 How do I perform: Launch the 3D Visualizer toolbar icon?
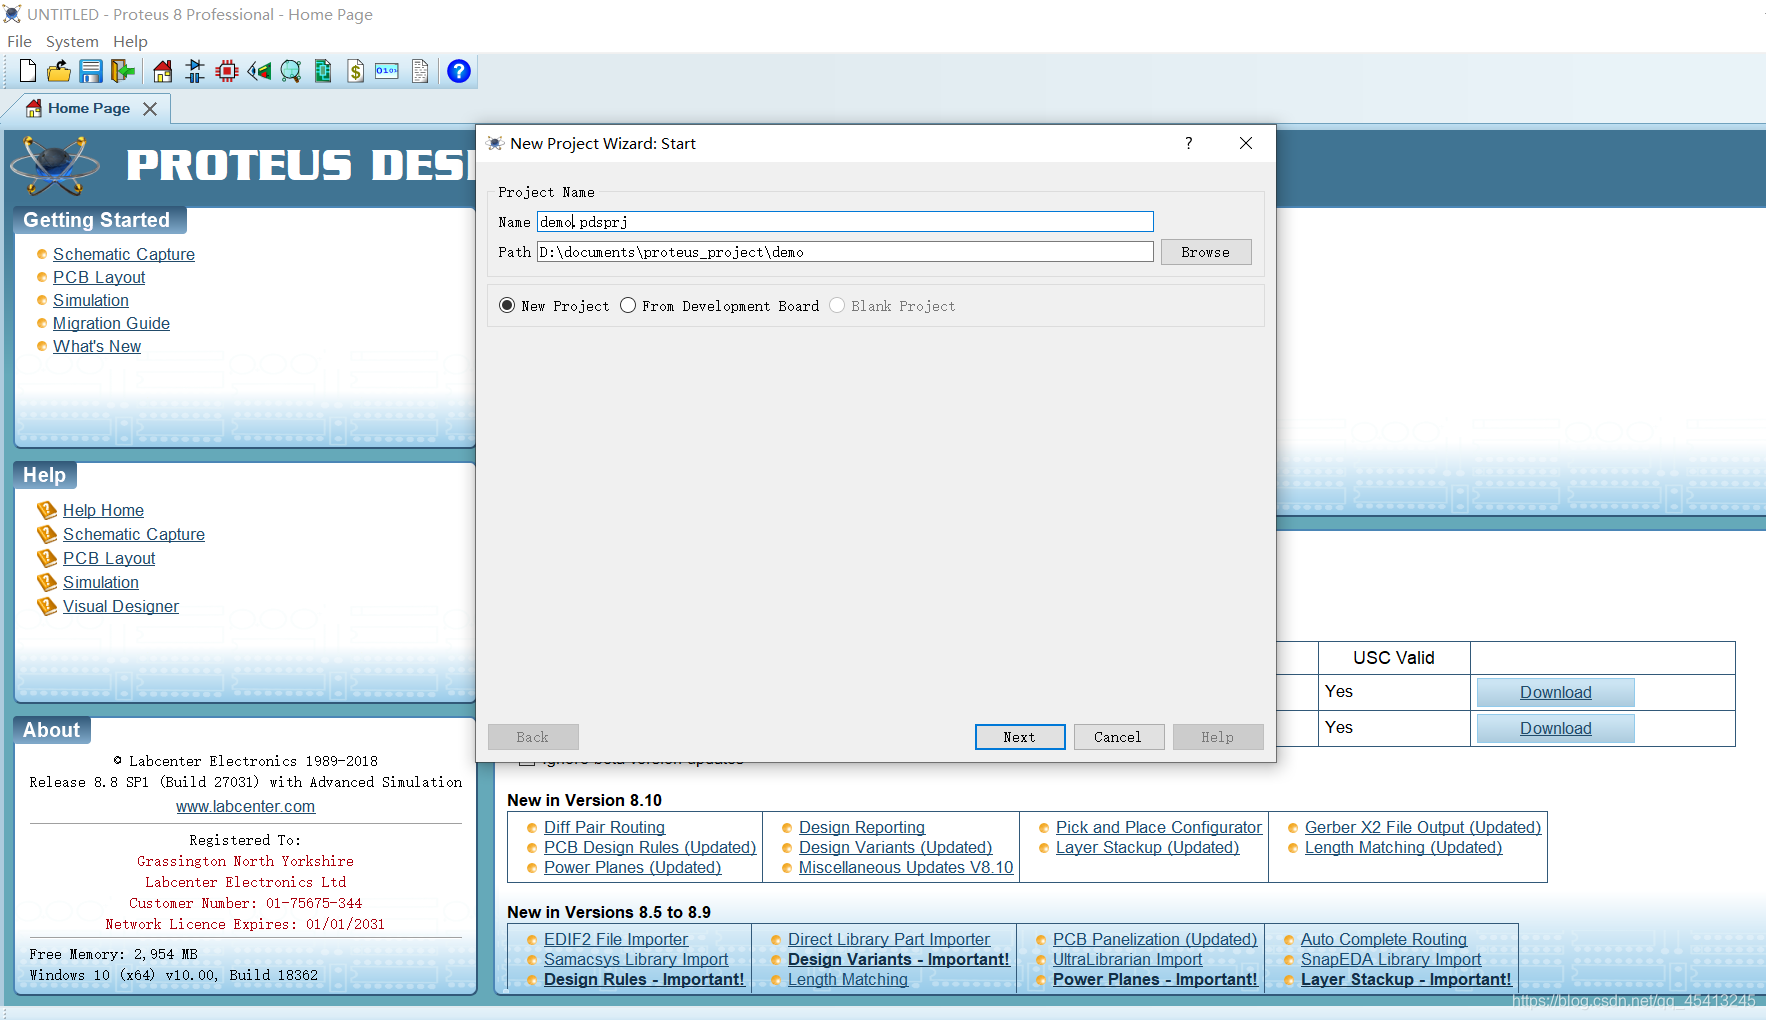259,71
